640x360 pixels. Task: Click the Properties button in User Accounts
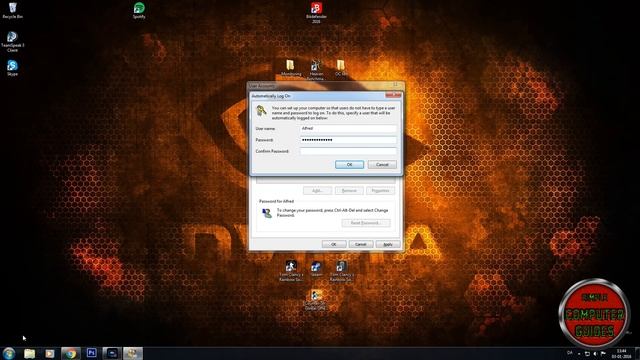point(380,191)
